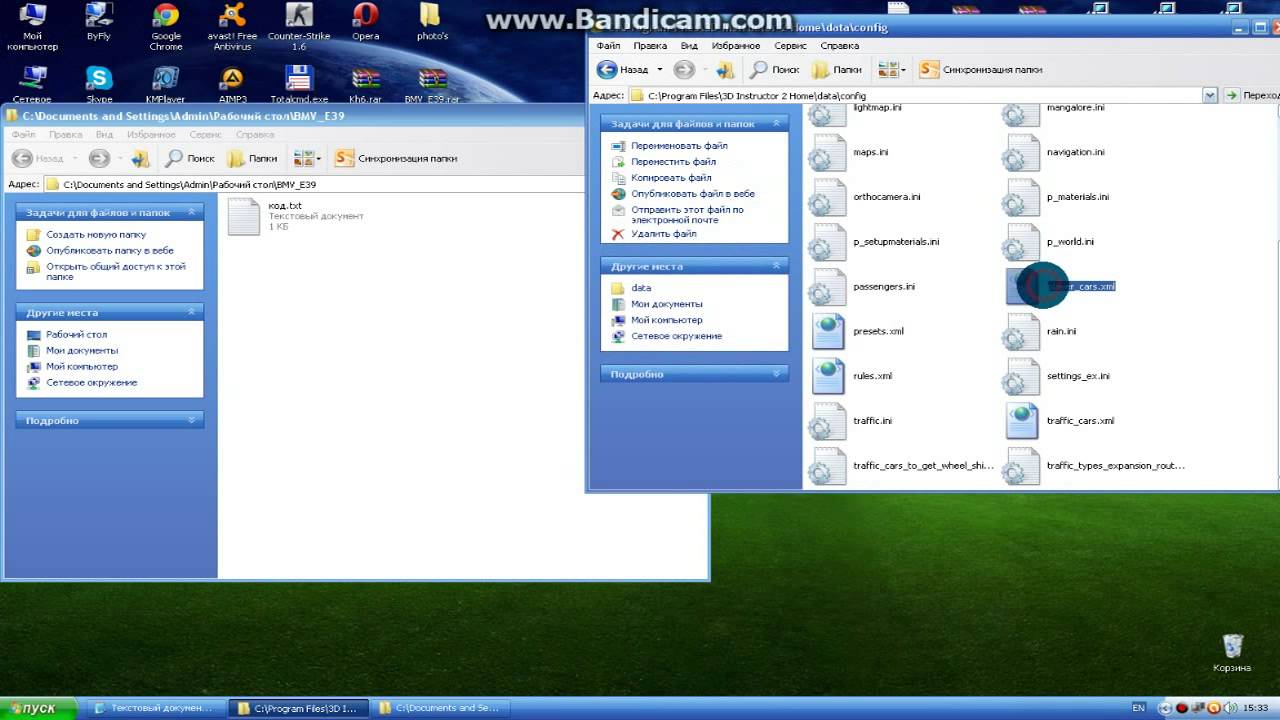The width and height of the screenshot is (1280, 720).
Task: Click the пуск Start button
Action: (39, 708)
